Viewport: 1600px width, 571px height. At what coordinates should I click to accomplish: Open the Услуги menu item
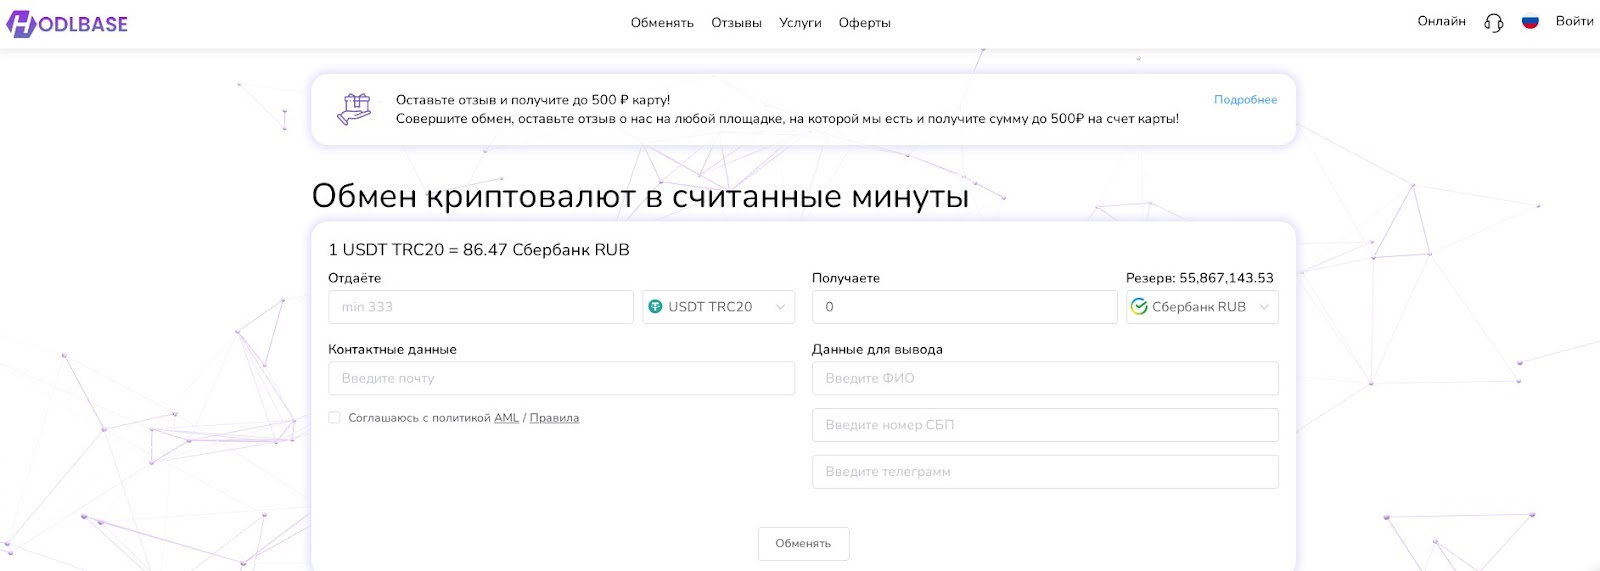[800, 23]
